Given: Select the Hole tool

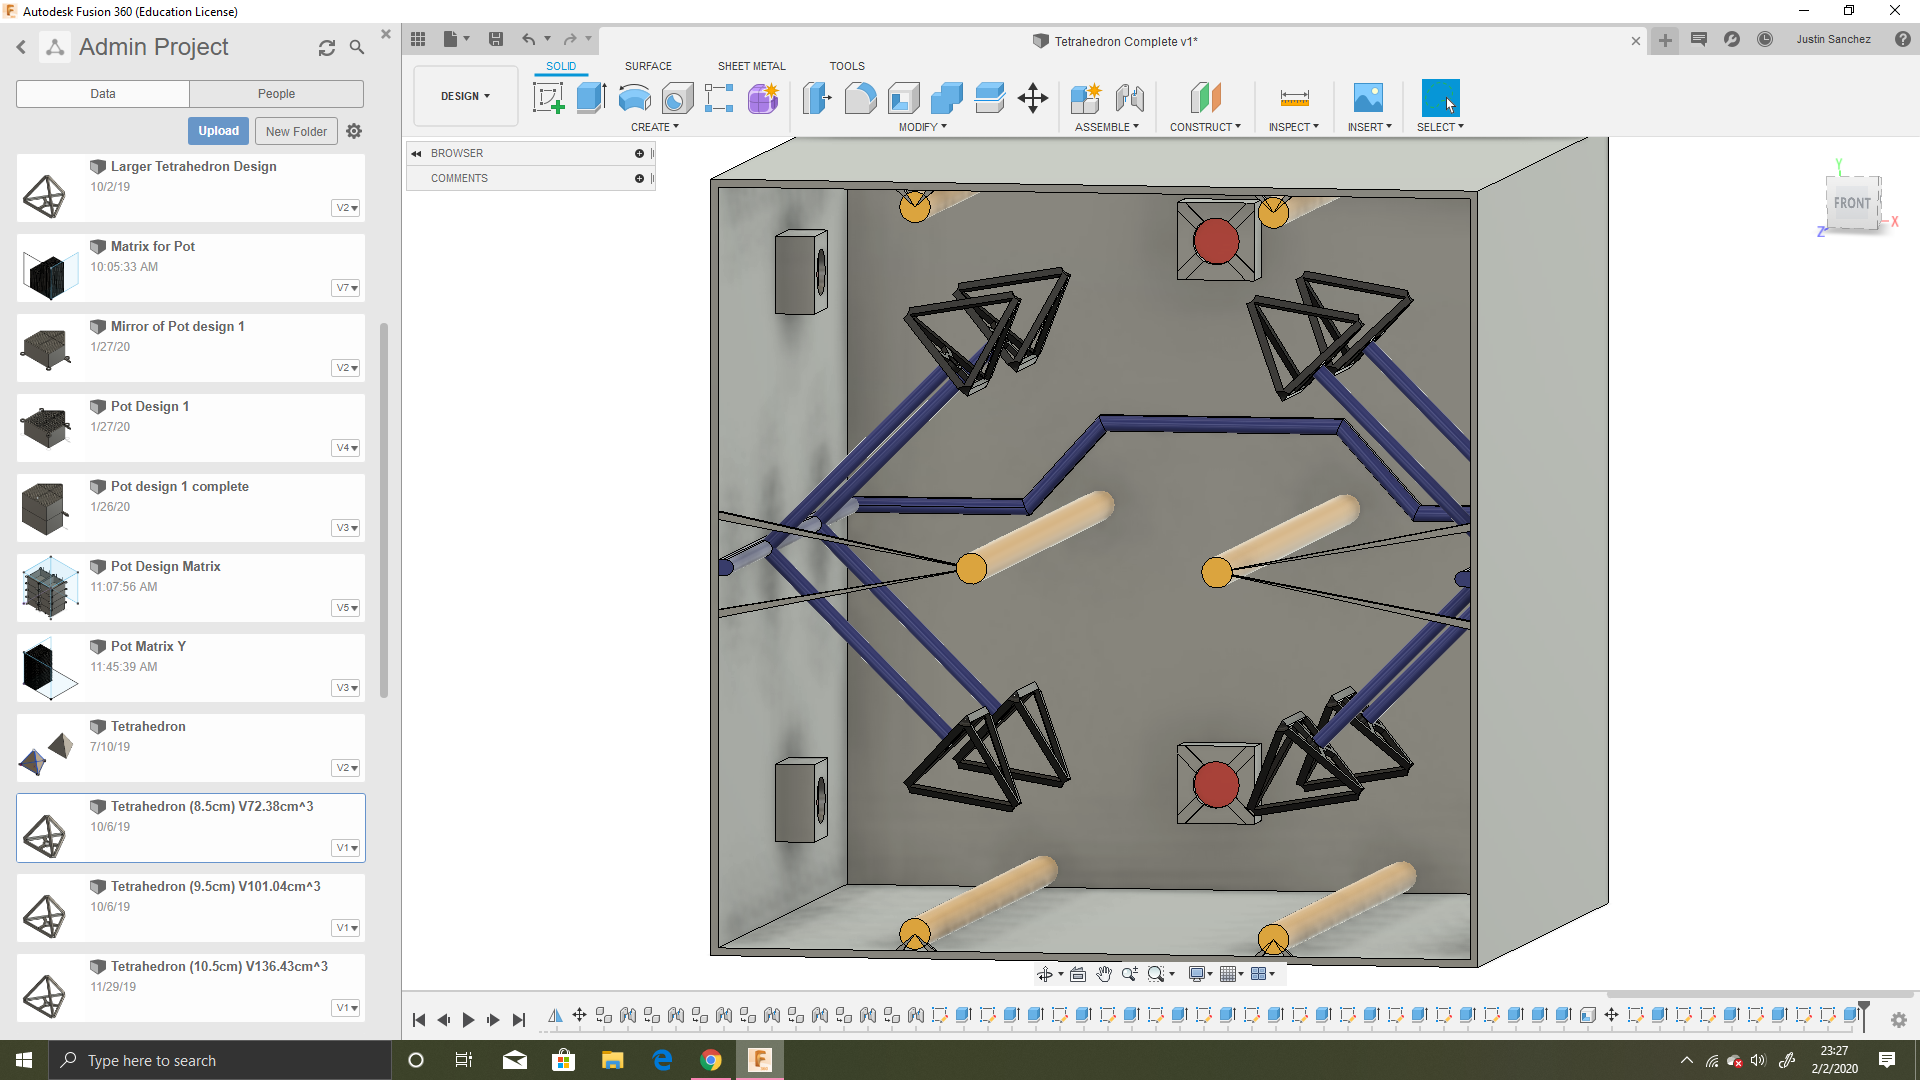Looking at the screenshot, I should tap(677, 98).
